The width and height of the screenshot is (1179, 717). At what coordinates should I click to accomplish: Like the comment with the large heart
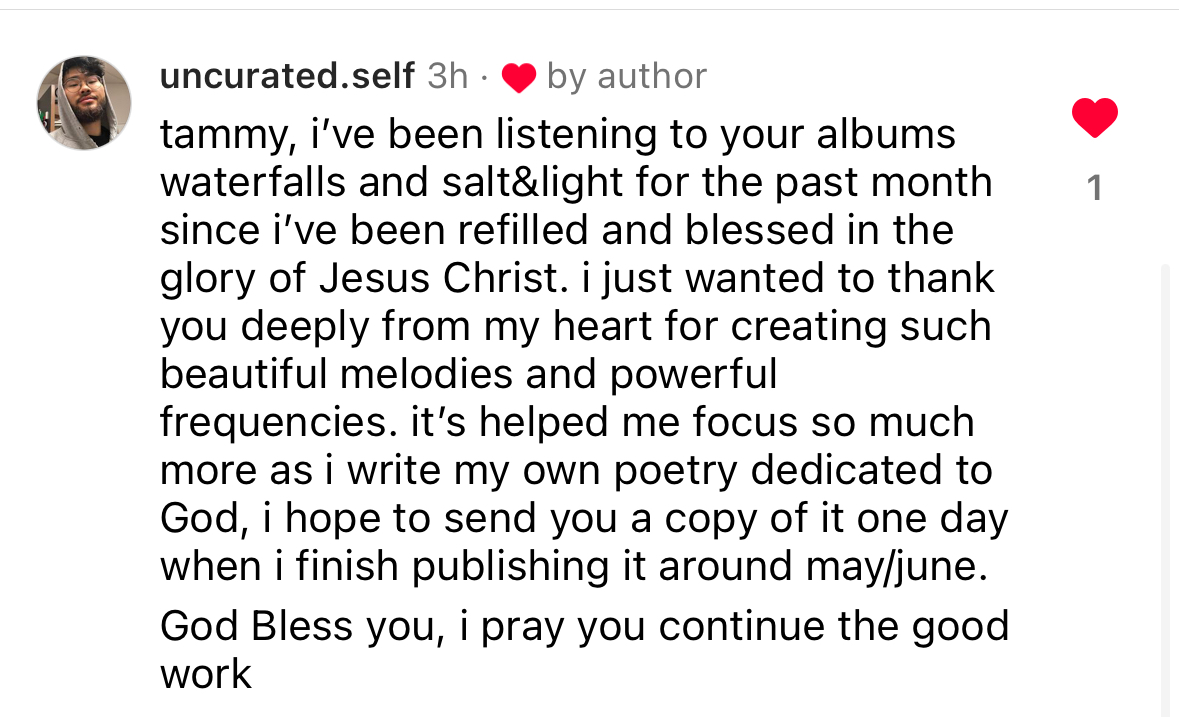(x=1094, y=117)
